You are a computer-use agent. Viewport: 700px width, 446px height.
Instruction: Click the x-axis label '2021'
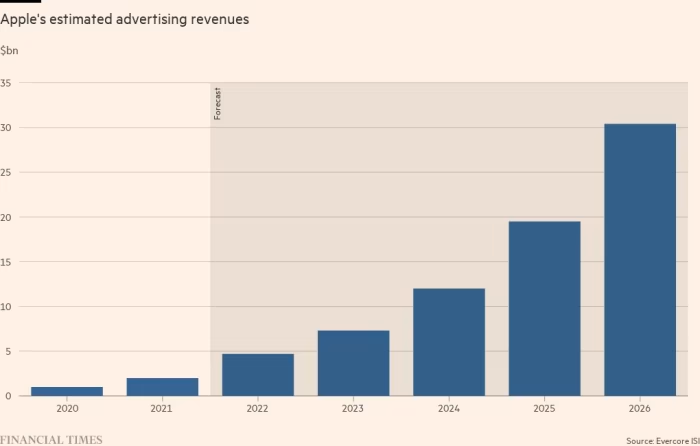tap(161, 408)
